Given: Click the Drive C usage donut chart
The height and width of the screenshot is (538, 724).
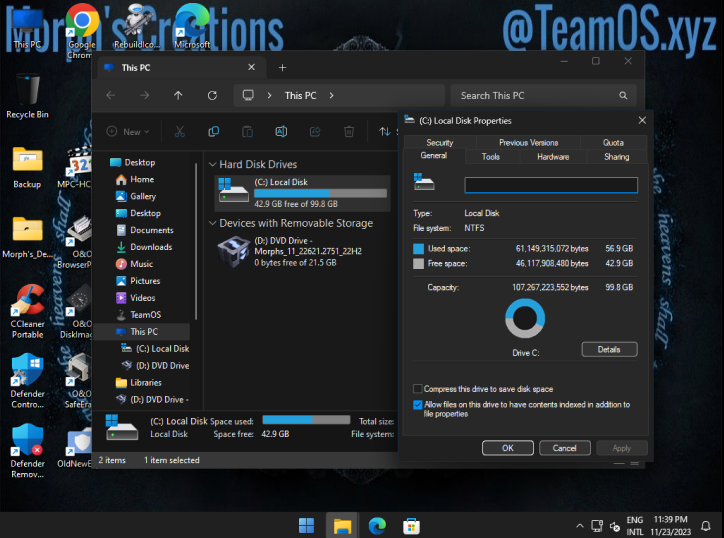Looking at the screenshot, I should point(525,318).
